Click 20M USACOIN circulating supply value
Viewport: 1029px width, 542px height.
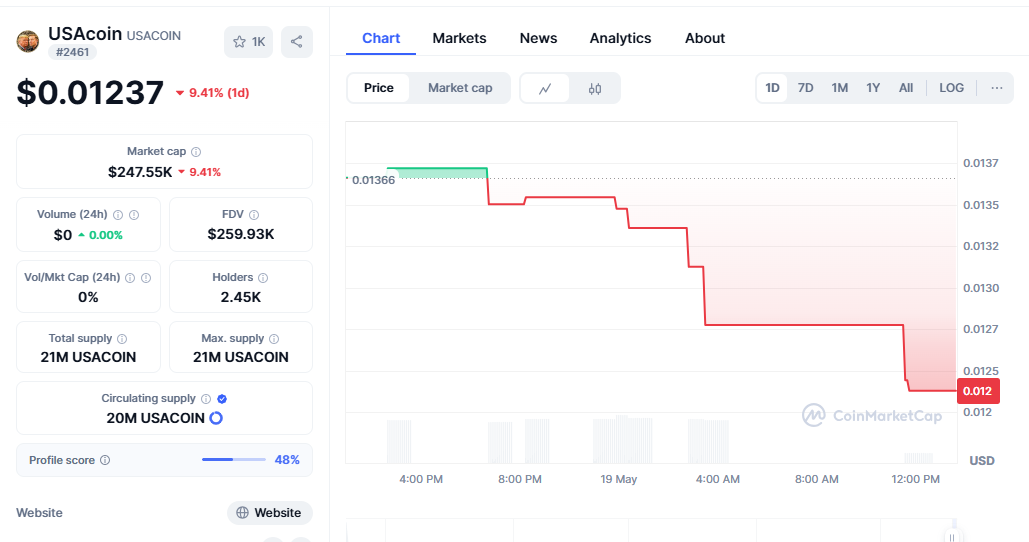click(x=156, y=418)
